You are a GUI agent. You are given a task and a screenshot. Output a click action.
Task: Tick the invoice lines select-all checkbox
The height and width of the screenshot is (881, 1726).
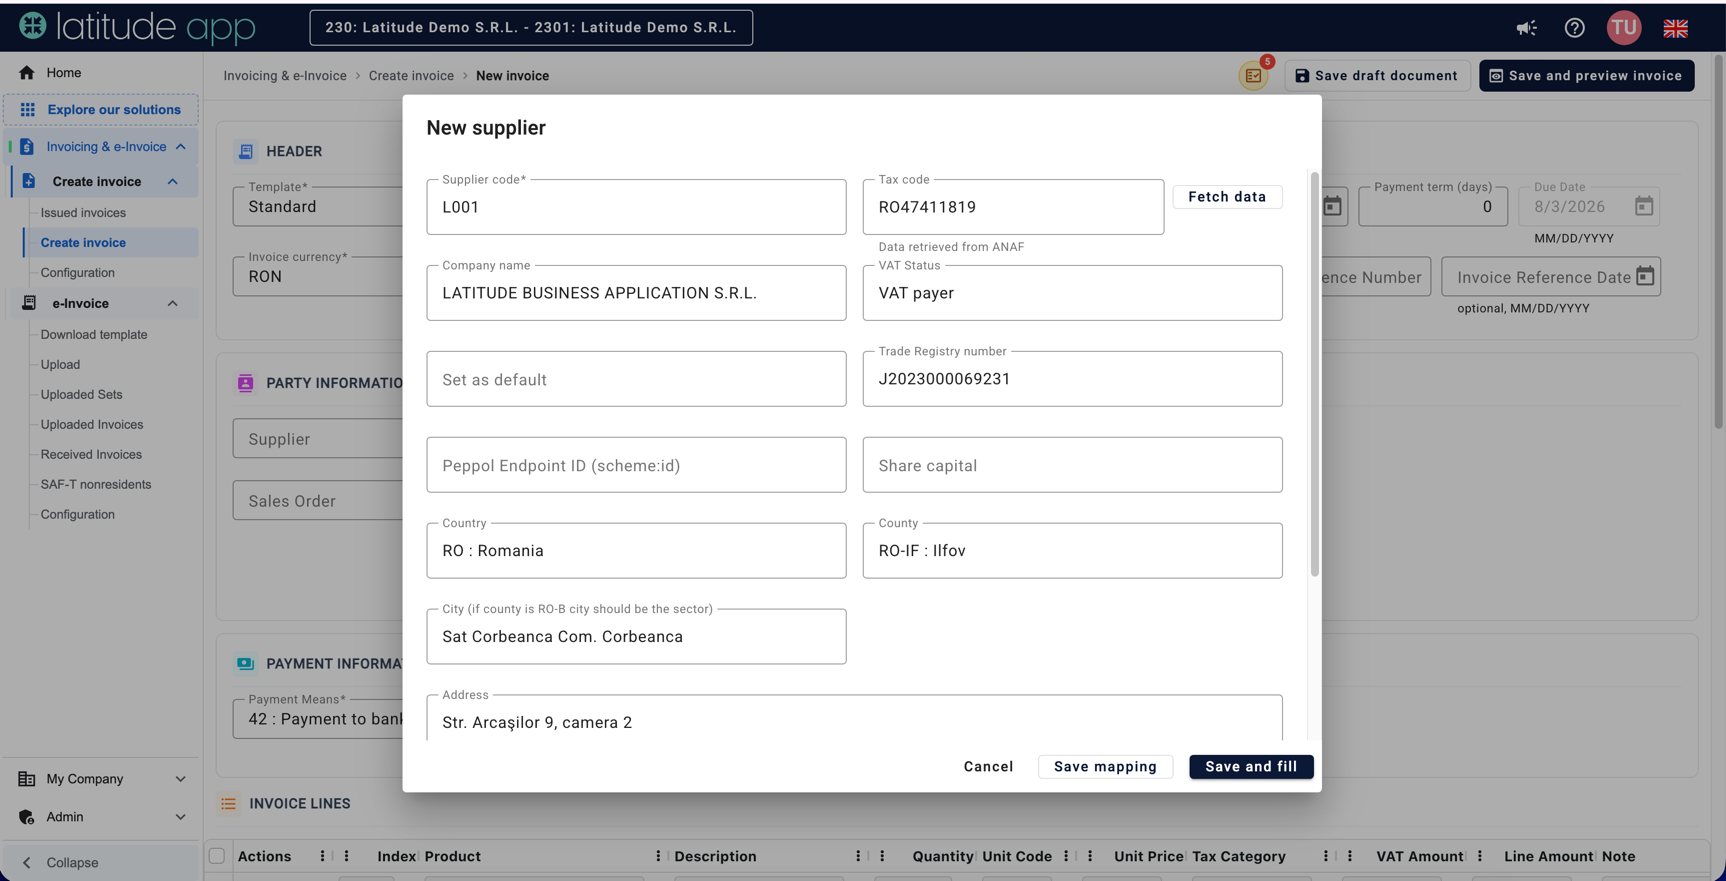tap(217, 856)
